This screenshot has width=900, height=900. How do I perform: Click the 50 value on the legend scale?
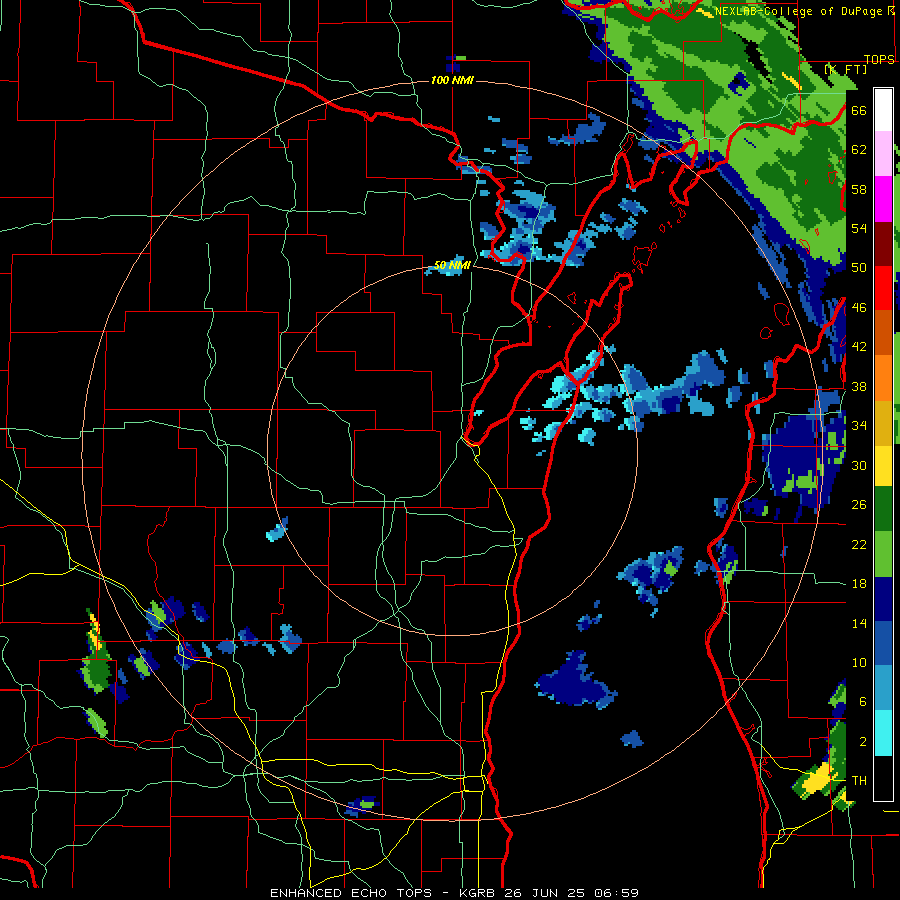coord(859,268)
